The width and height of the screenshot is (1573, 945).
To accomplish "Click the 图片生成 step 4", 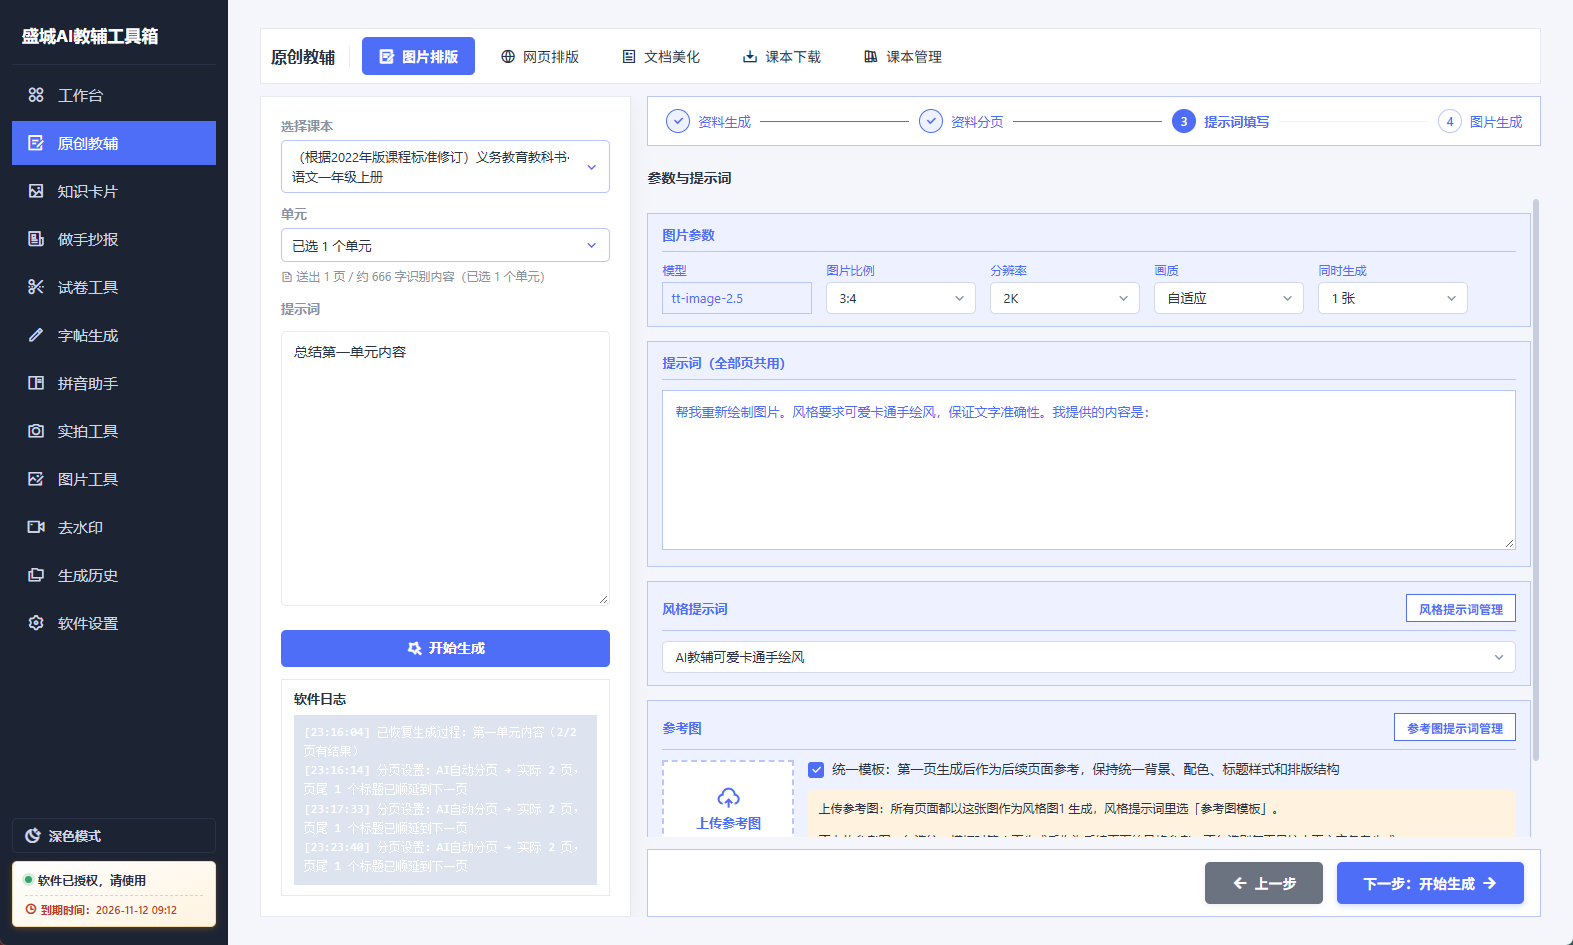I will [1480, 121].
